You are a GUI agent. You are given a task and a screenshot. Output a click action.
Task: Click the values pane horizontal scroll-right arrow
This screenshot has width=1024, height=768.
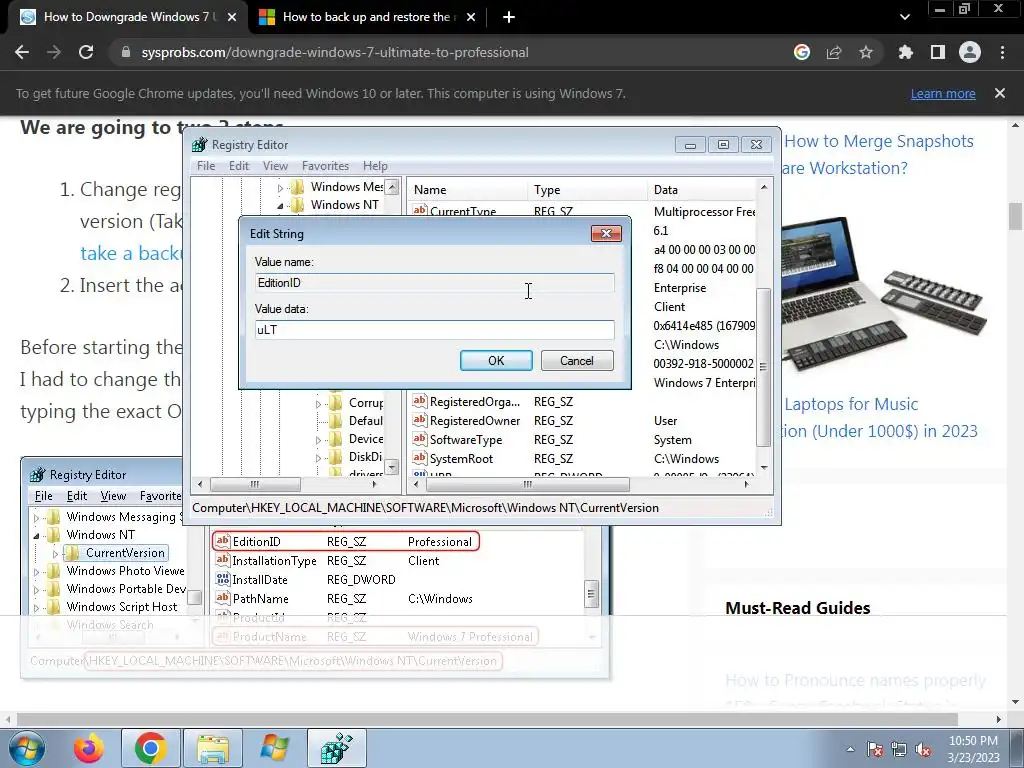click(x=746, y=485)
